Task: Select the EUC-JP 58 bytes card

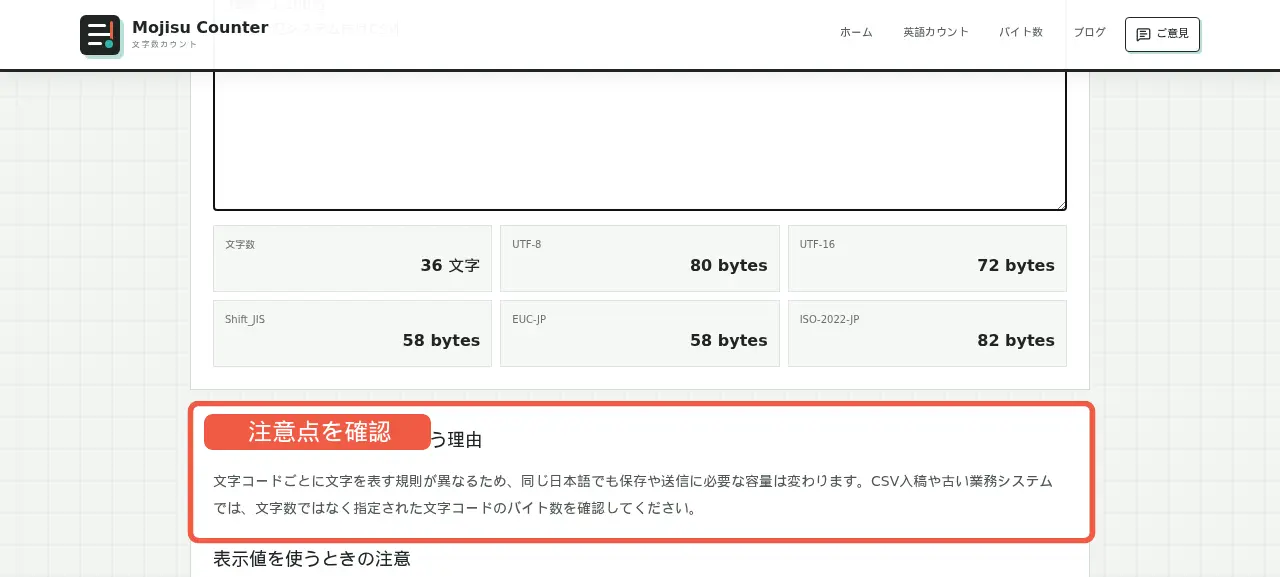Action: pyautogui.click(x=640, y=333)
